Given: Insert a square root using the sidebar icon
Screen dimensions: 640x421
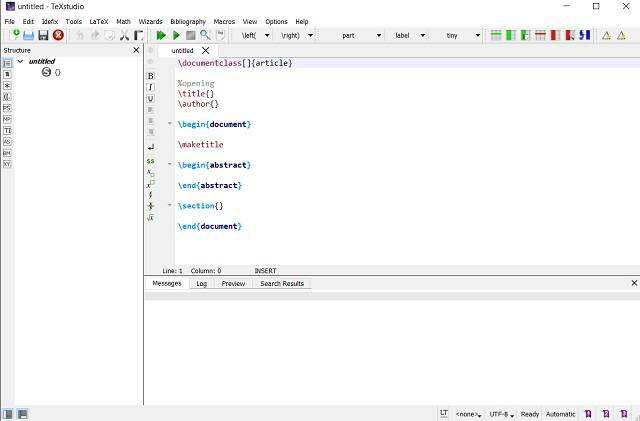Looking at the screenshot, I should click(150, 217).
